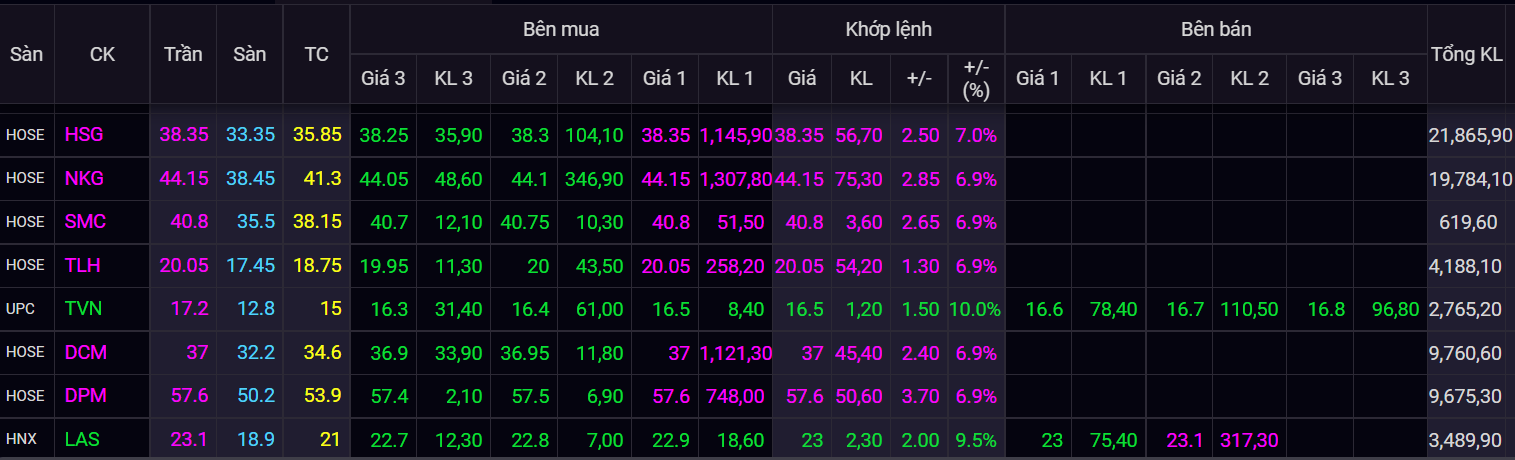Click TLH total volume 4,188,10
Screen dimensions: 1515x460
pos(1464,265)
